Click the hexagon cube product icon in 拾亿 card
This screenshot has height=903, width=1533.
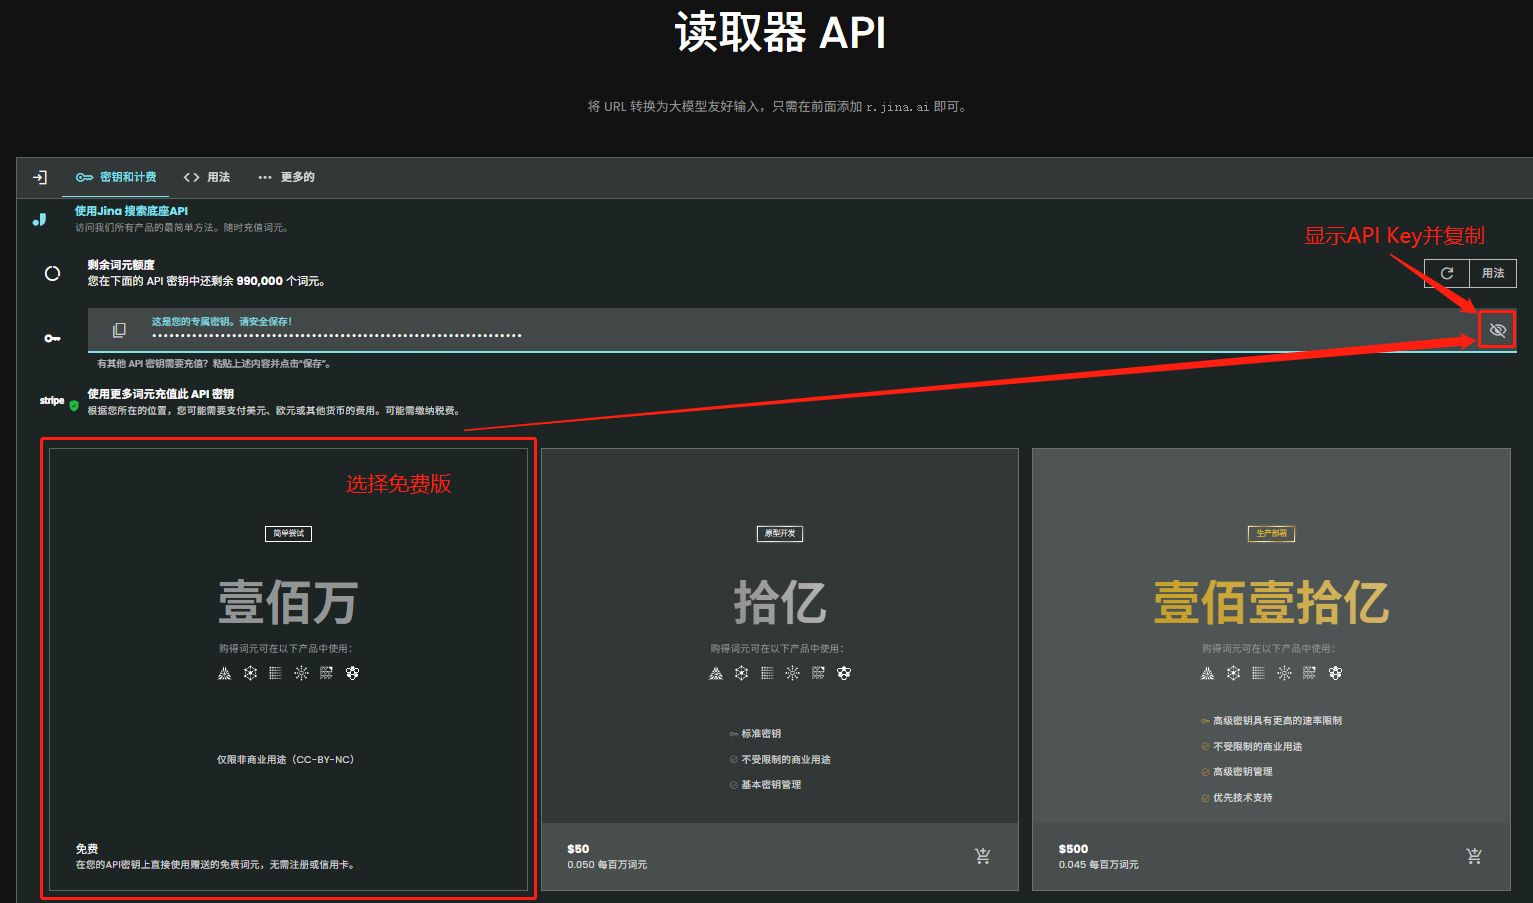[741, 673]
